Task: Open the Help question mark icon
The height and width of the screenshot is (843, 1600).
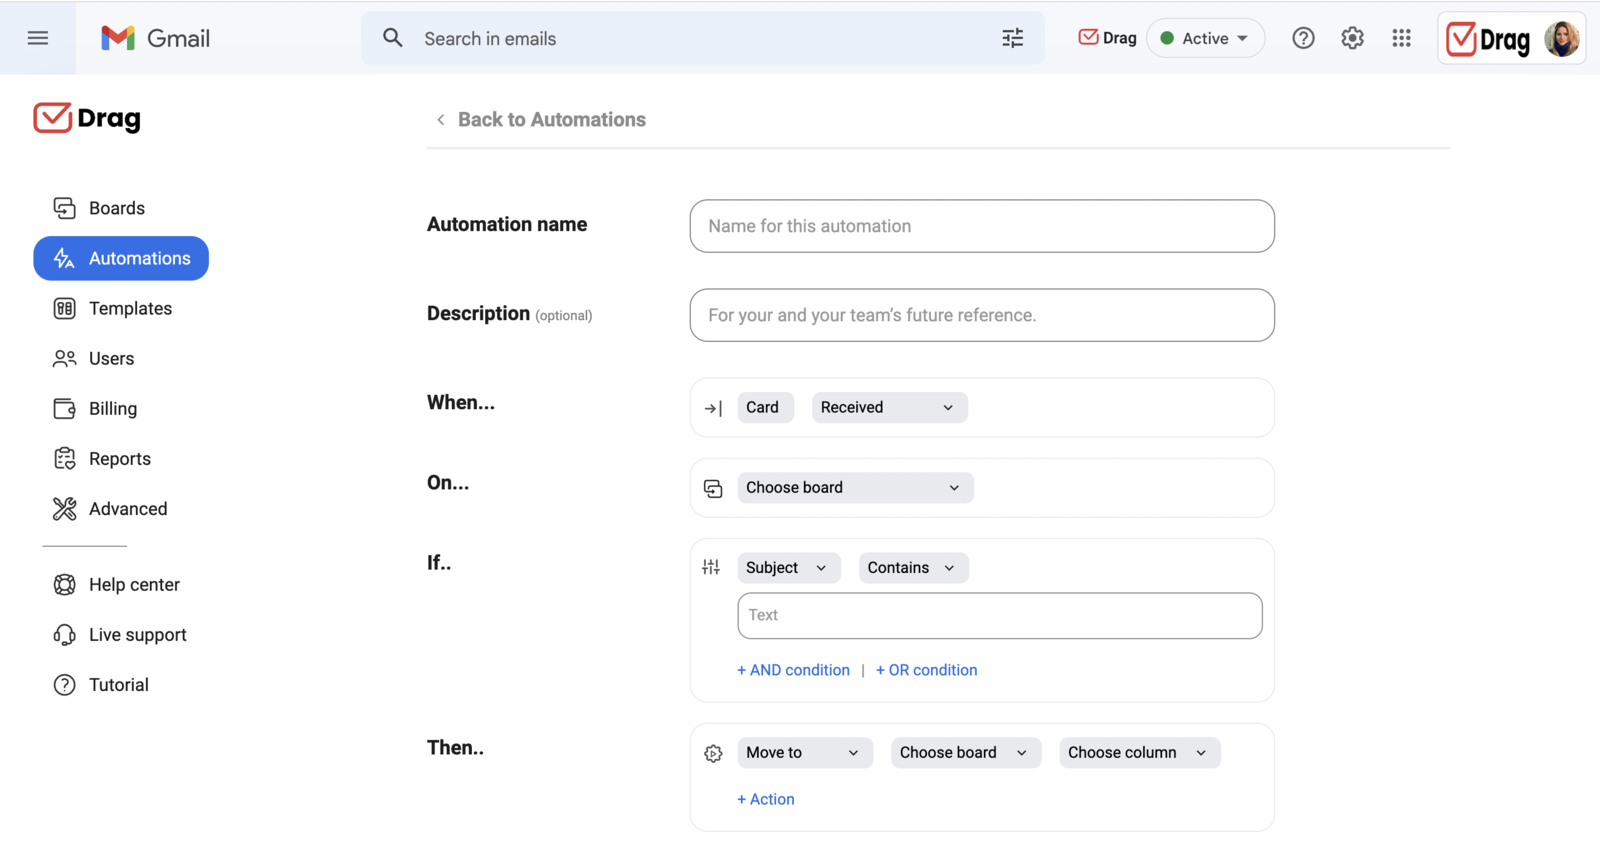Action: coord(1303,38)
